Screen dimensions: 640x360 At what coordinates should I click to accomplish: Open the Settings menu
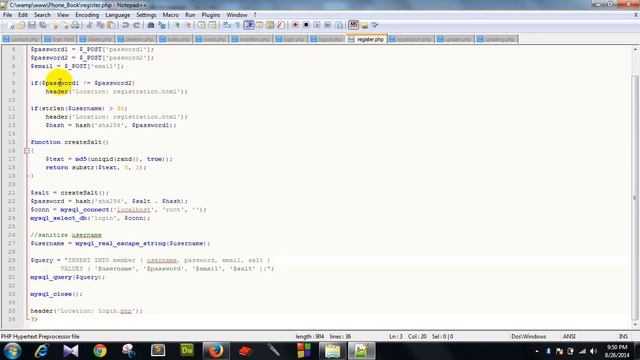click(x=146, y=15)
